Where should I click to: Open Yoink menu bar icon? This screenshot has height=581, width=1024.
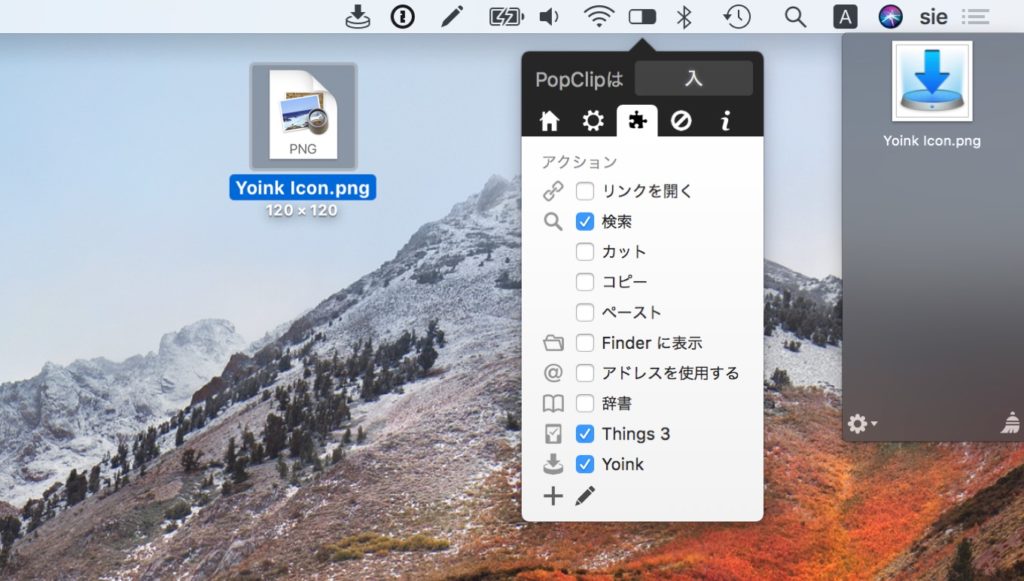tap(358, 16)
